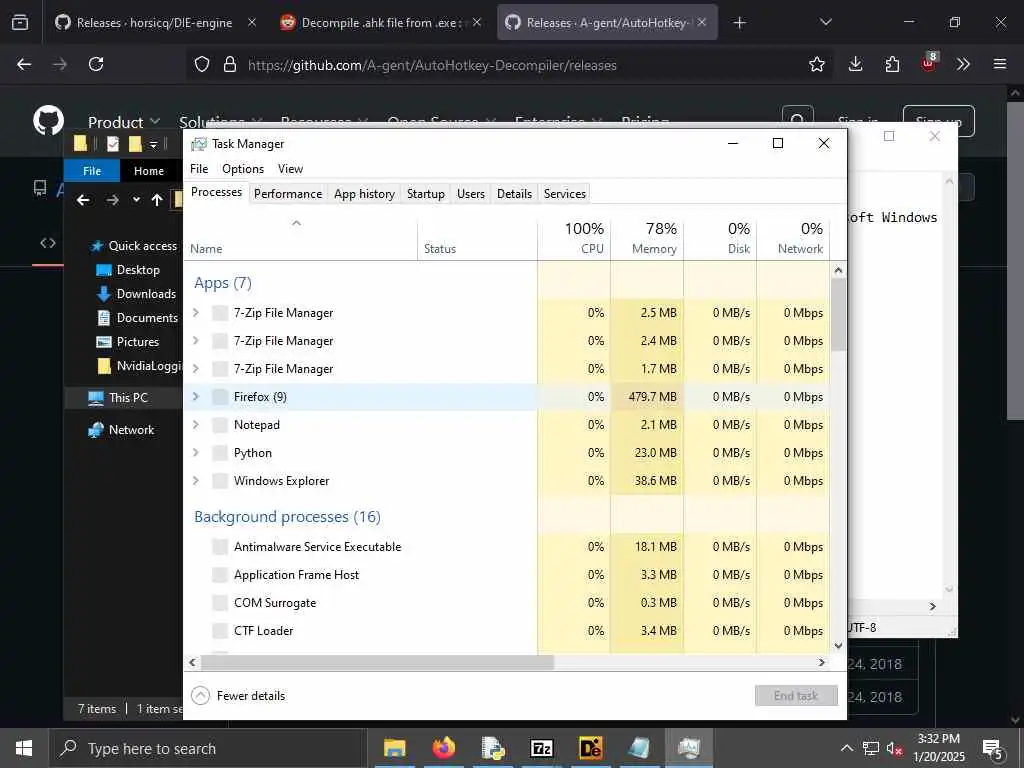This screenshot has width=1024, height=768.
Task: Click the Task Manager horizontal scrollbar thumb
Action: tap(377, 662)
